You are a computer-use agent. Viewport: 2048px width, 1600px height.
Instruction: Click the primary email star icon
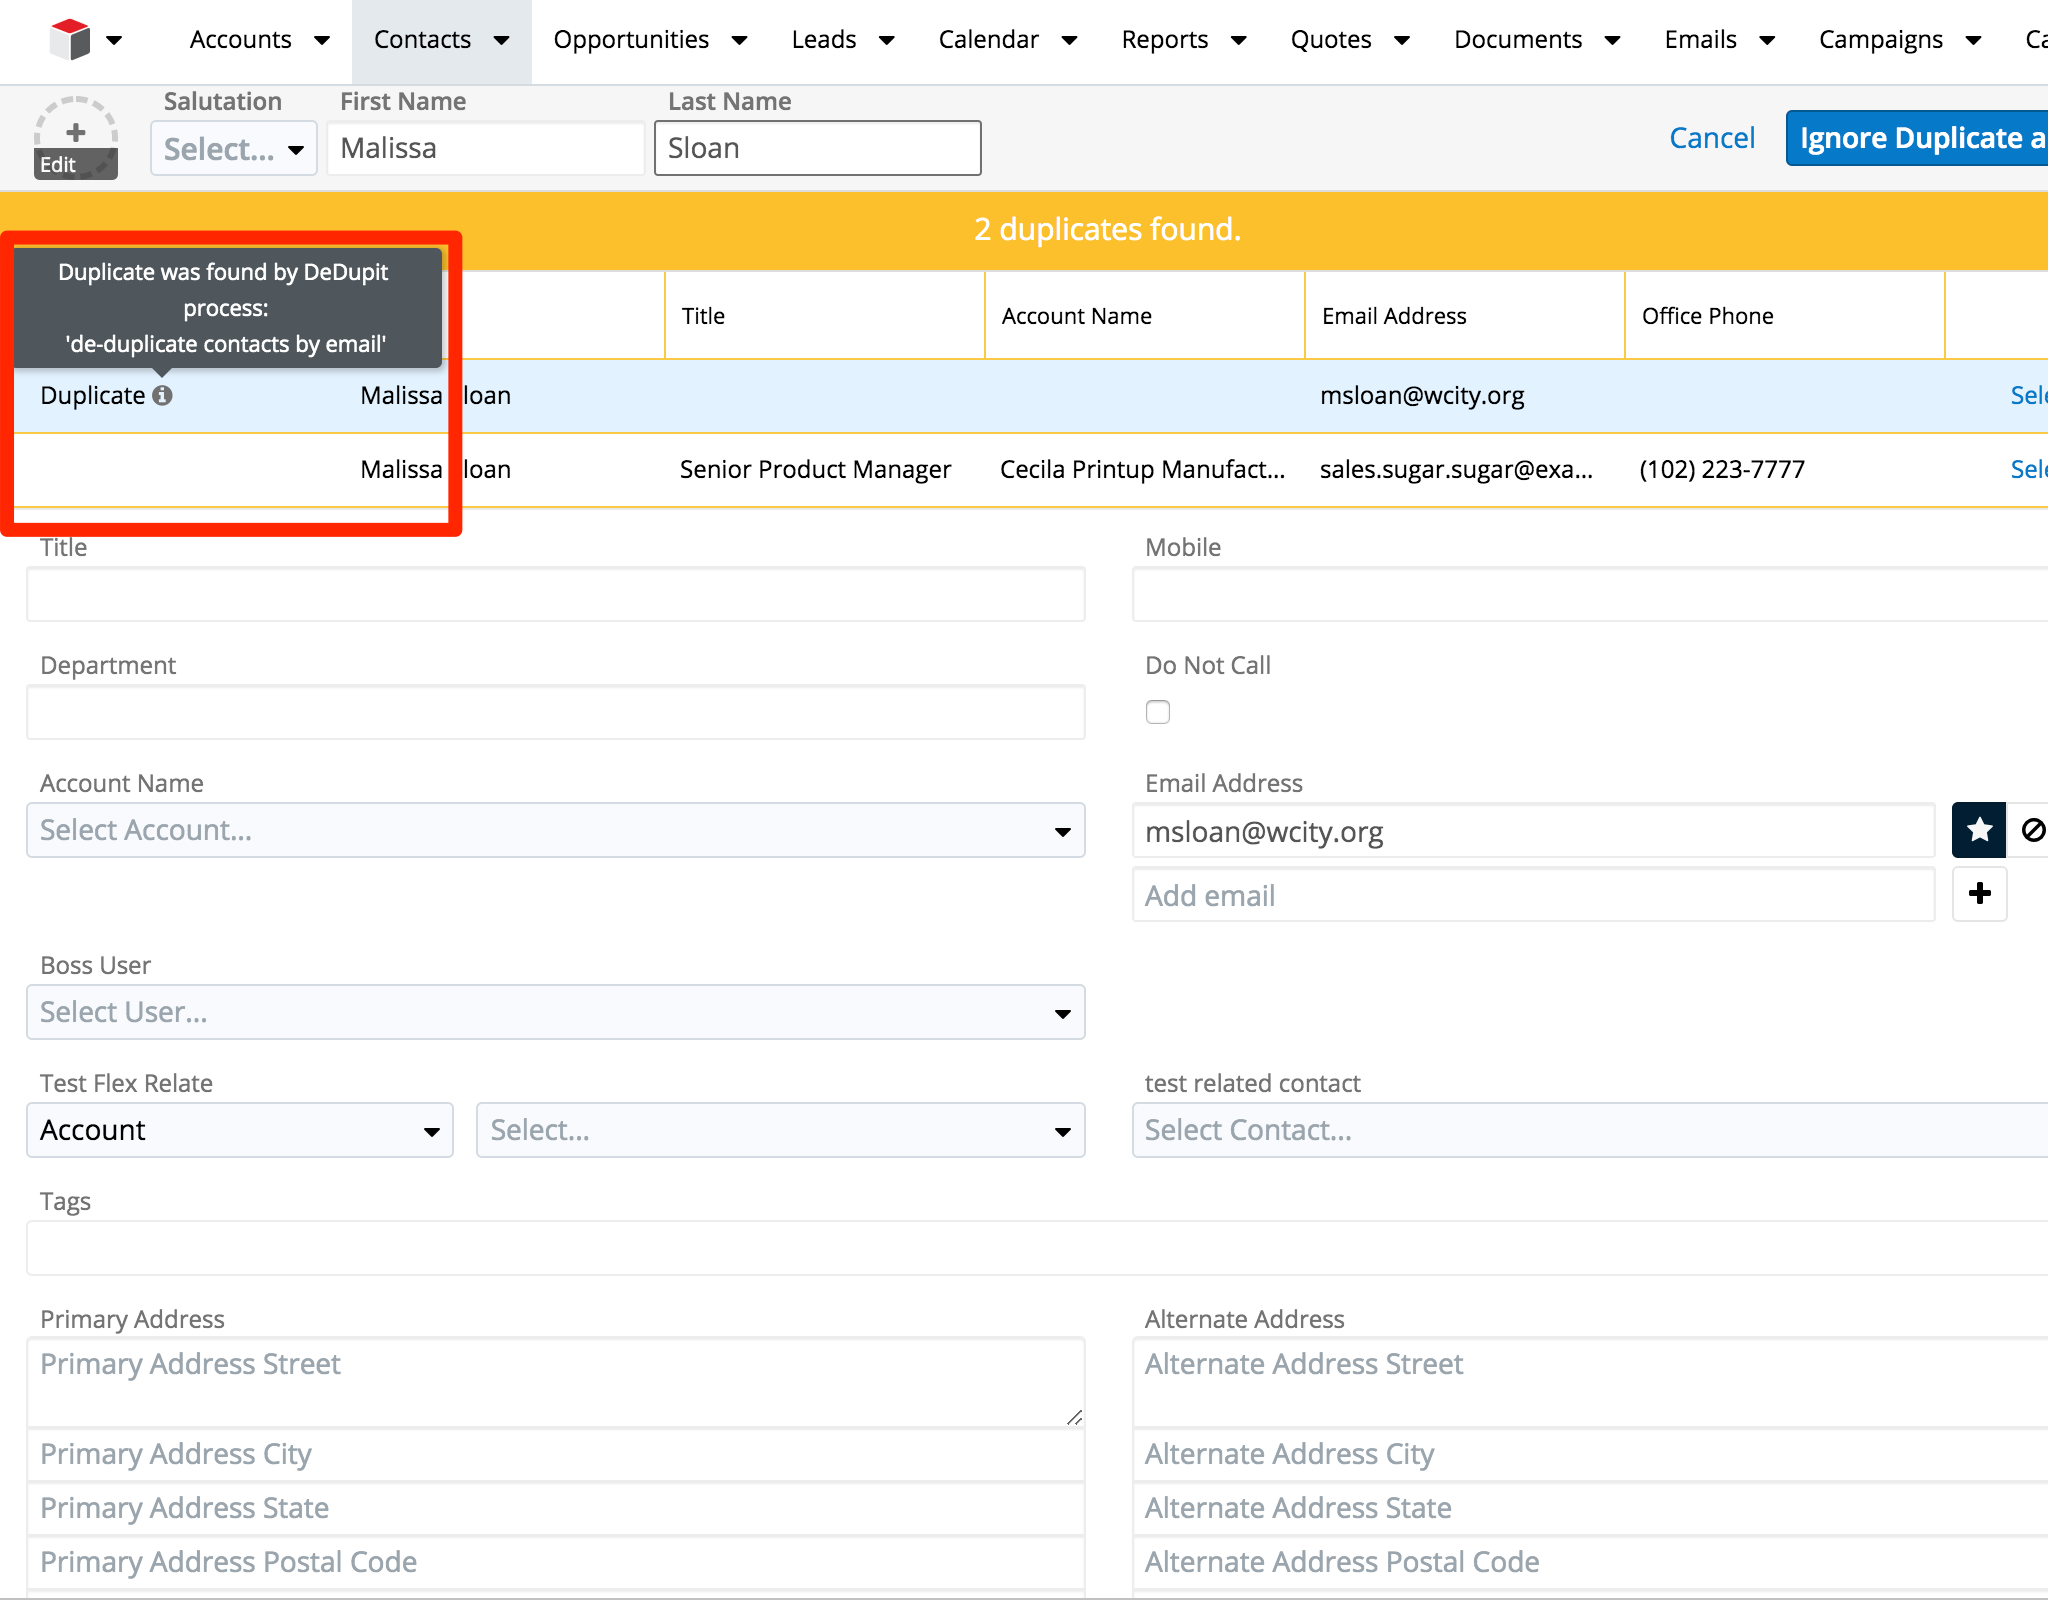1978,830
